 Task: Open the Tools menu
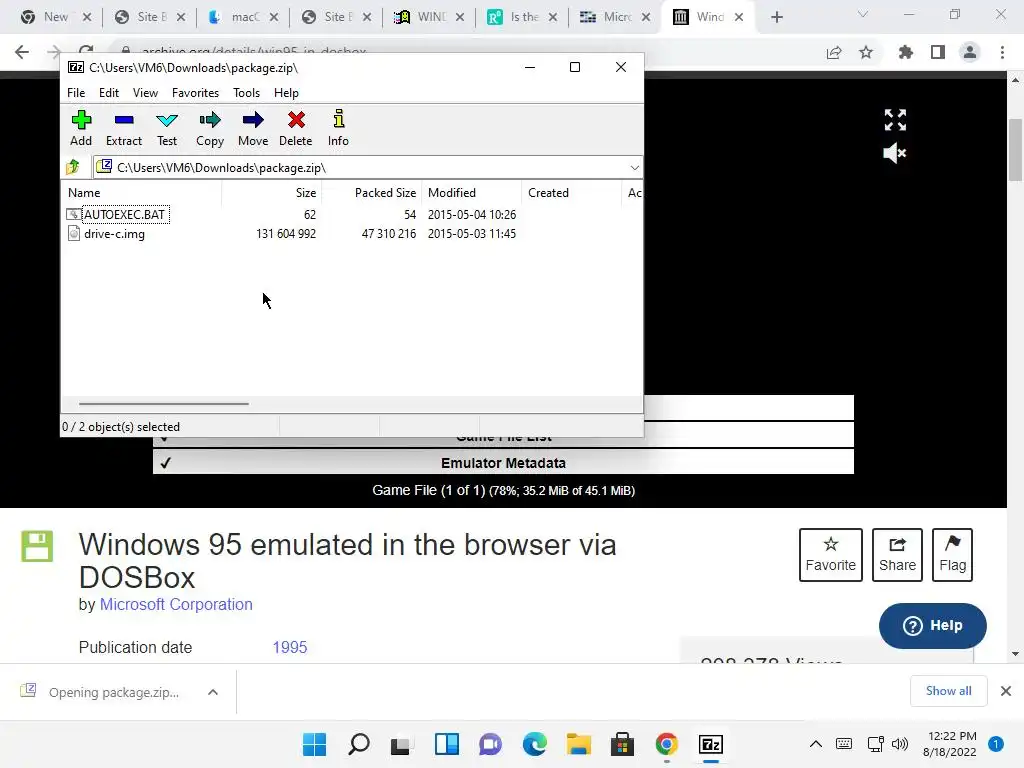[246, 93]
